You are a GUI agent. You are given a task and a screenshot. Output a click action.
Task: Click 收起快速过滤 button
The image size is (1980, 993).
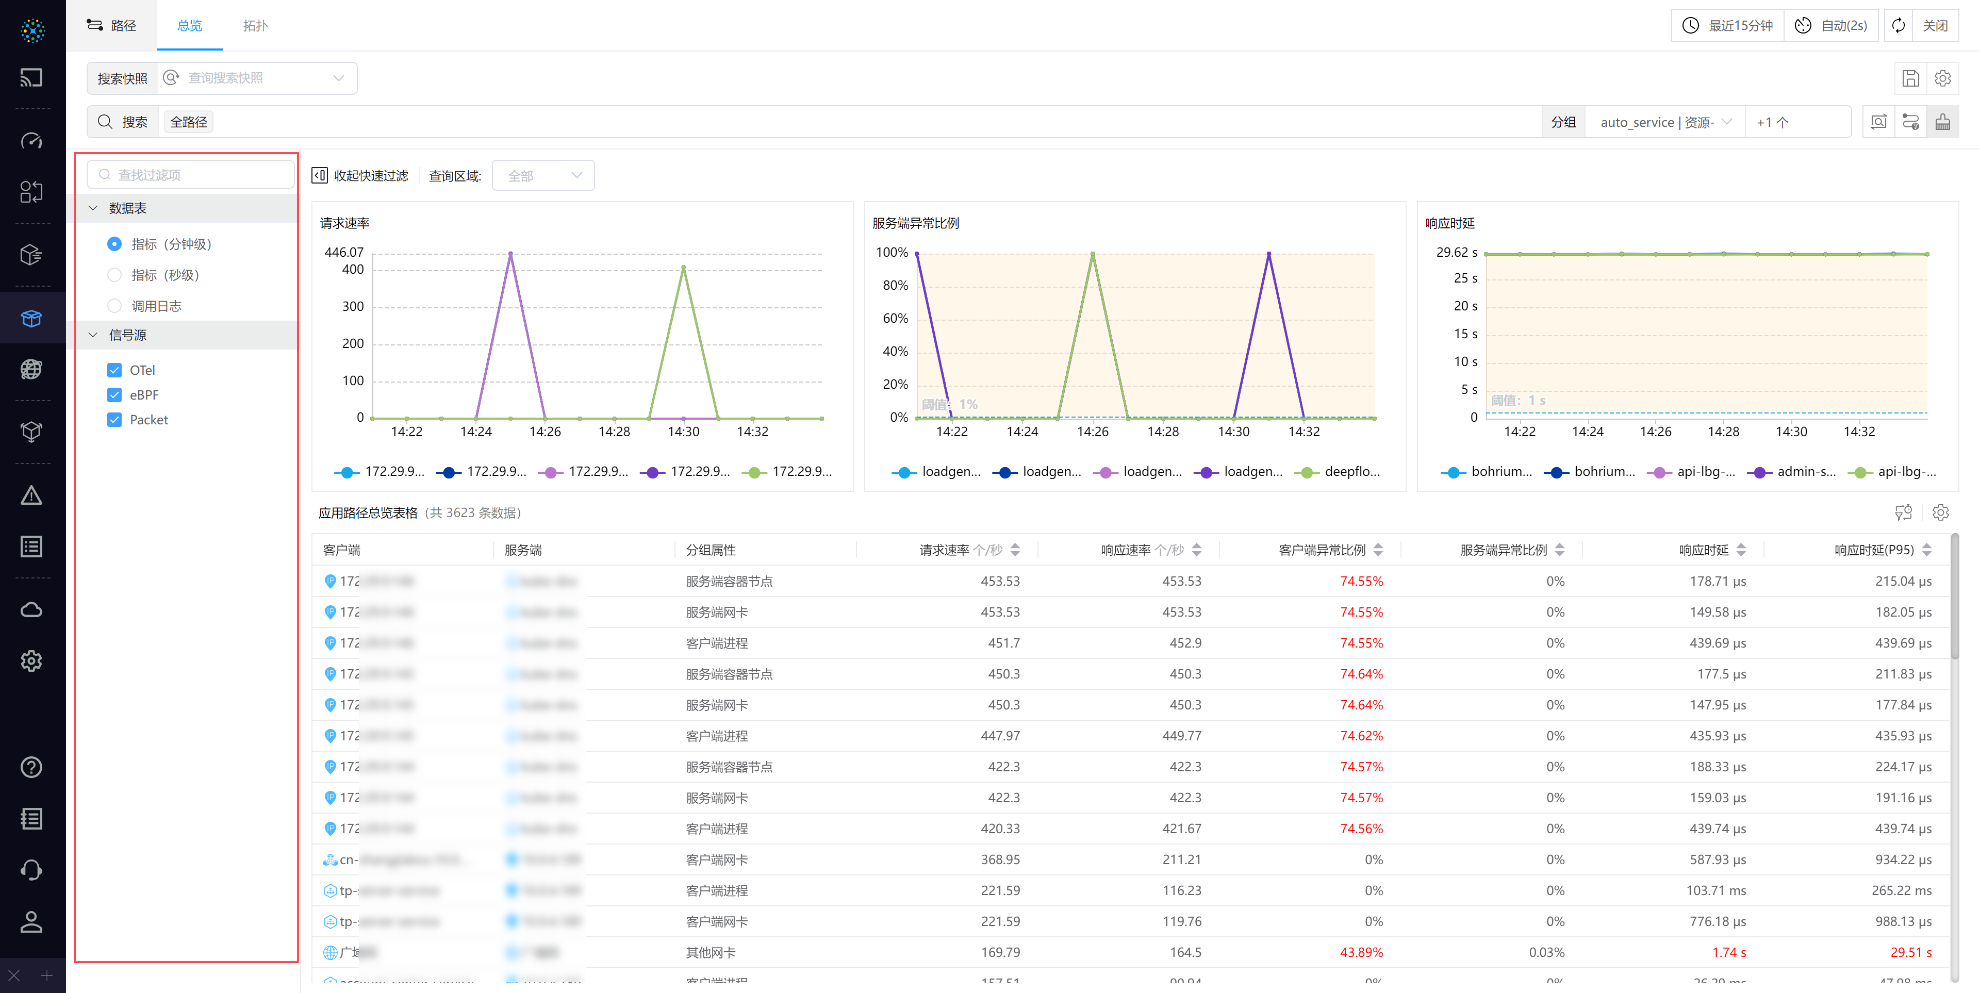tap(361, 176)
